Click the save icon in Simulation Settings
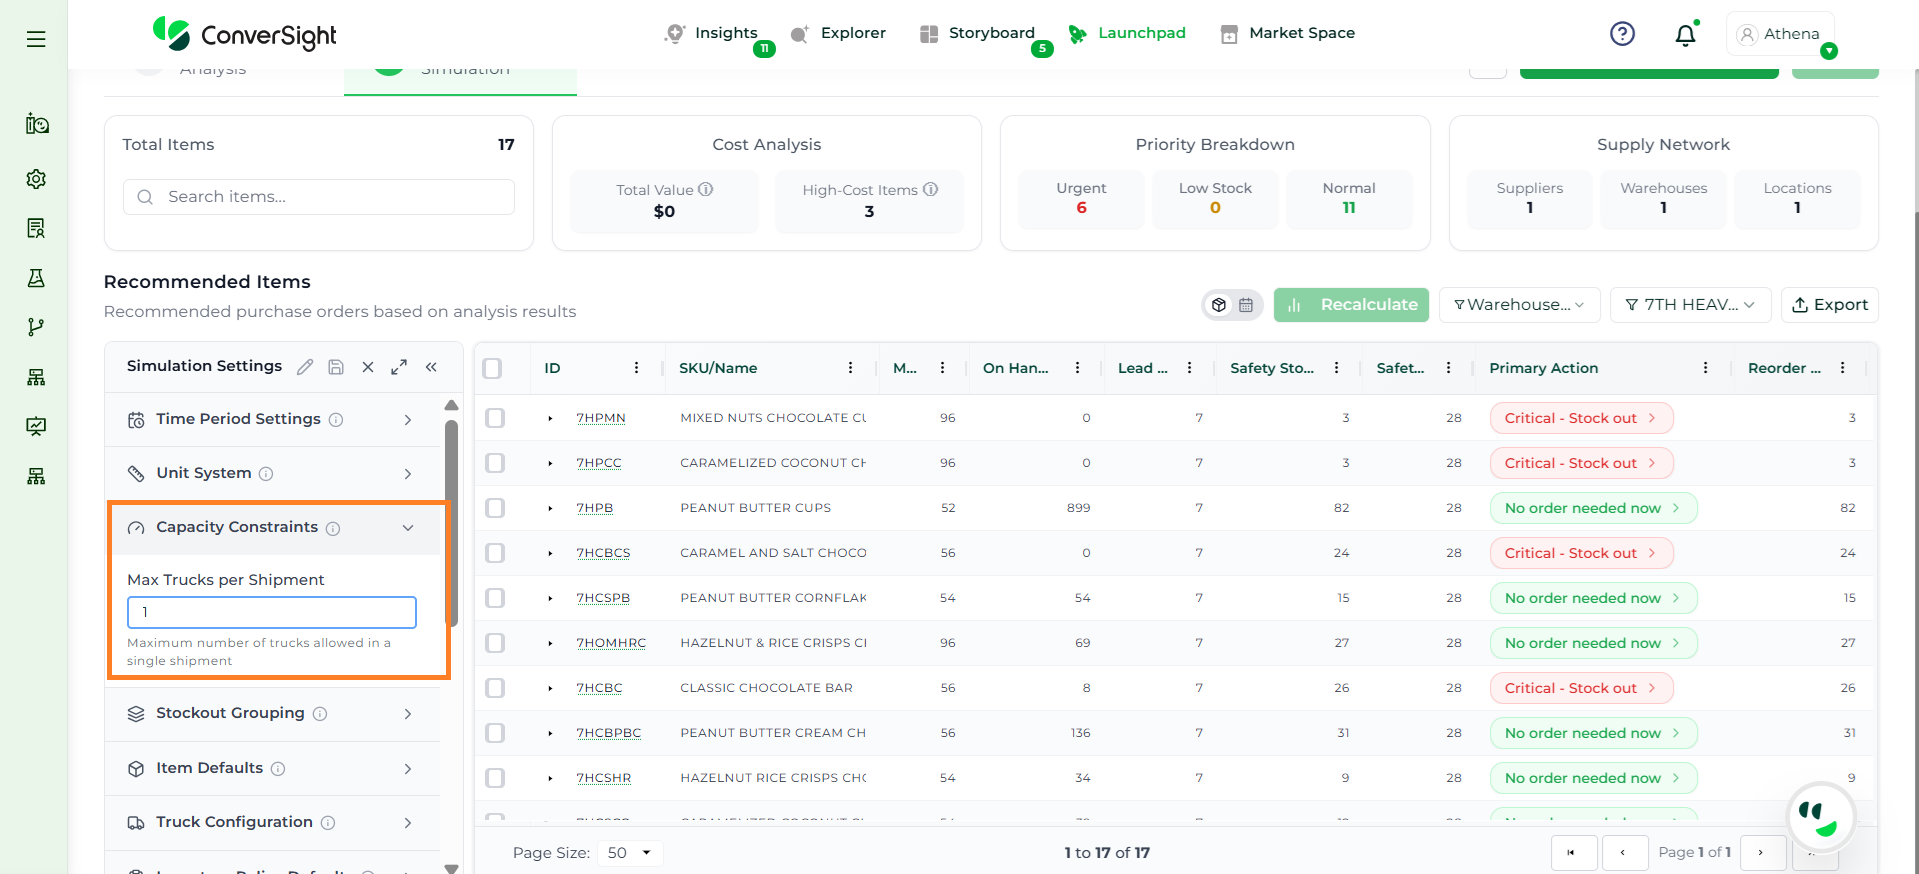This screenshot has height=874, width=1919. pos(336,367)
